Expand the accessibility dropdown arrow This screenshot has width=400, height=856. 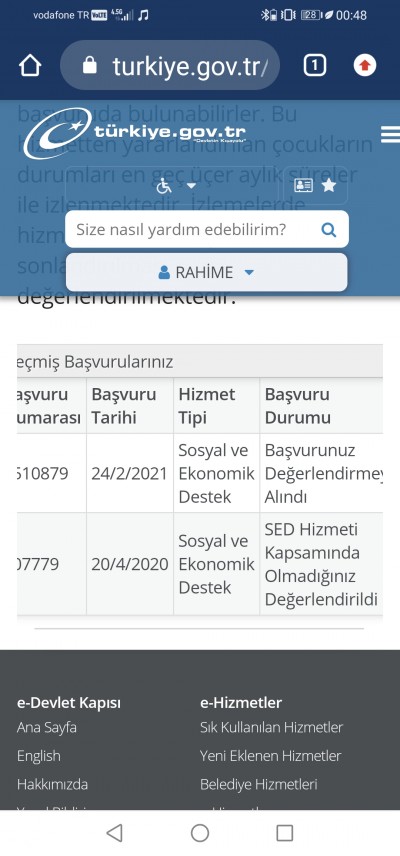[x=191, y=186]
